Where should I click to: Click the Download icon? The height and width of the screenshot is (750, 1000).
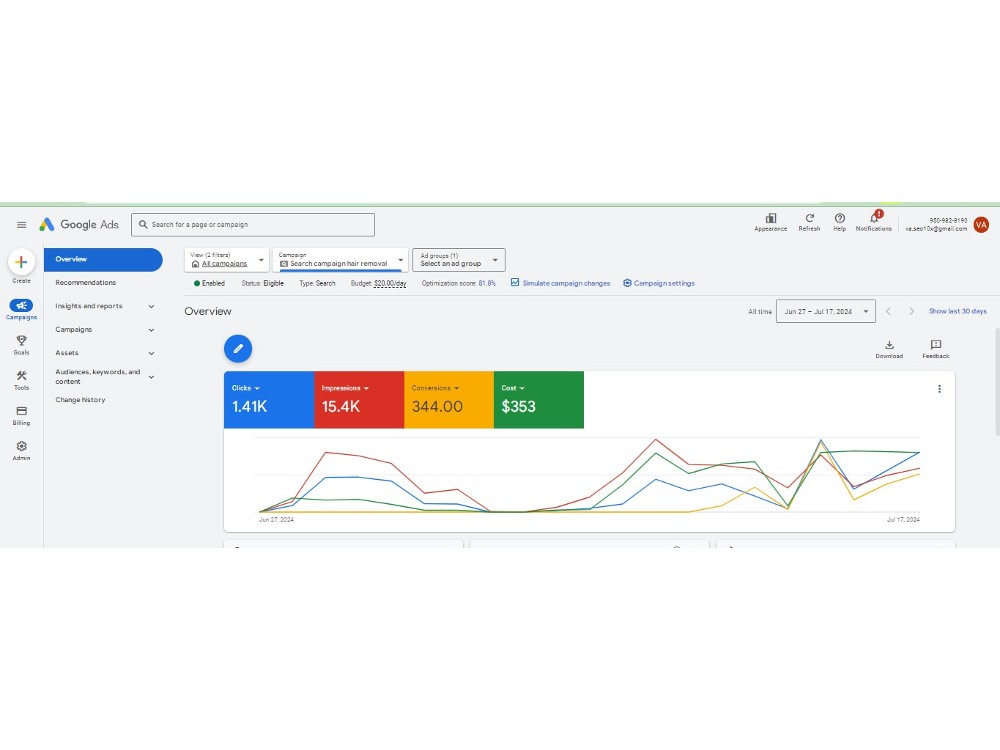click(x=889, y=345)
